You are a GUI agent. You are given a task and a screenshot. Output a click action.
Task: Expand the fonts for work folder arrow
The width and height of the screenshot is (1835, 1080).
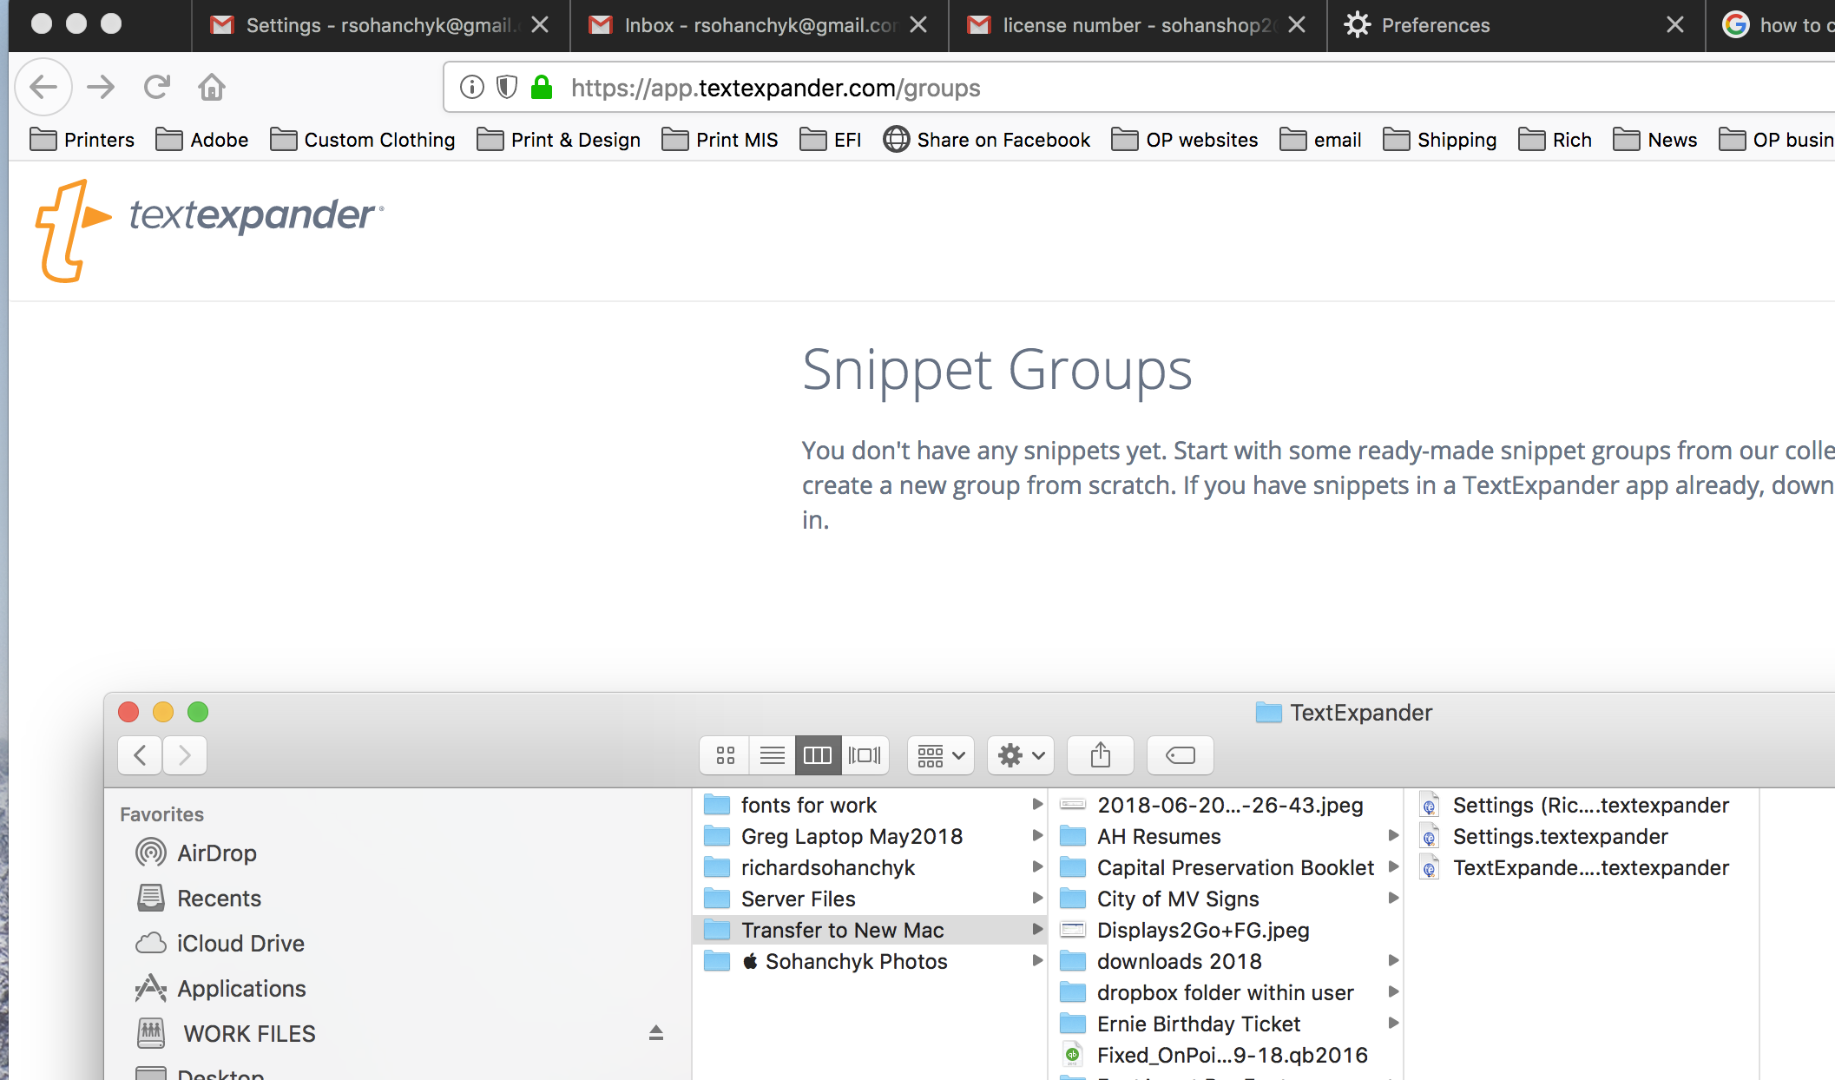(1037, 804)
